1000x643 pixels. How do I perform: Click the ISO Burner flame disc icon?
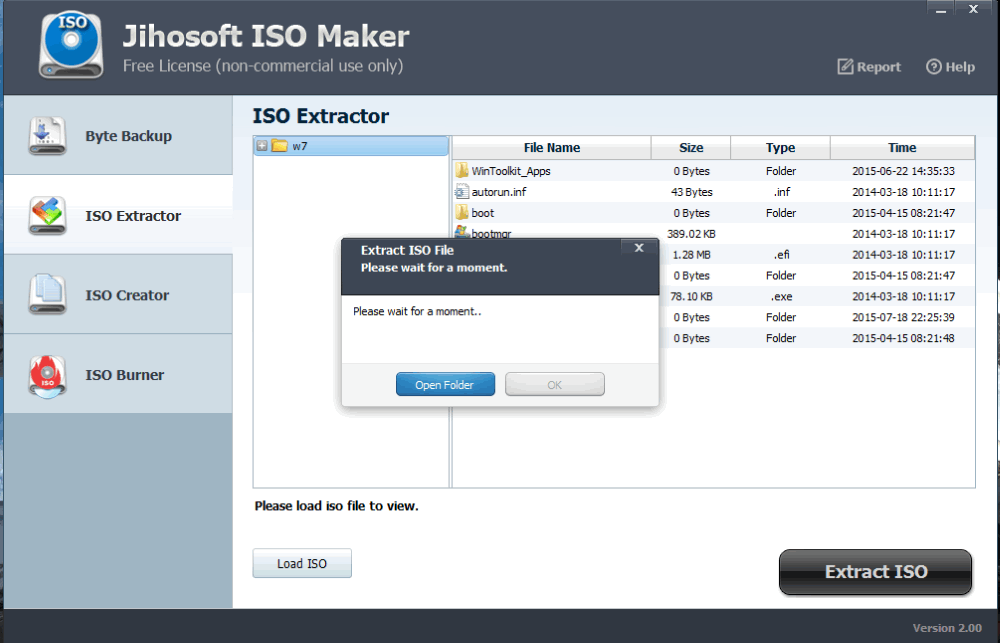(47, 376)
